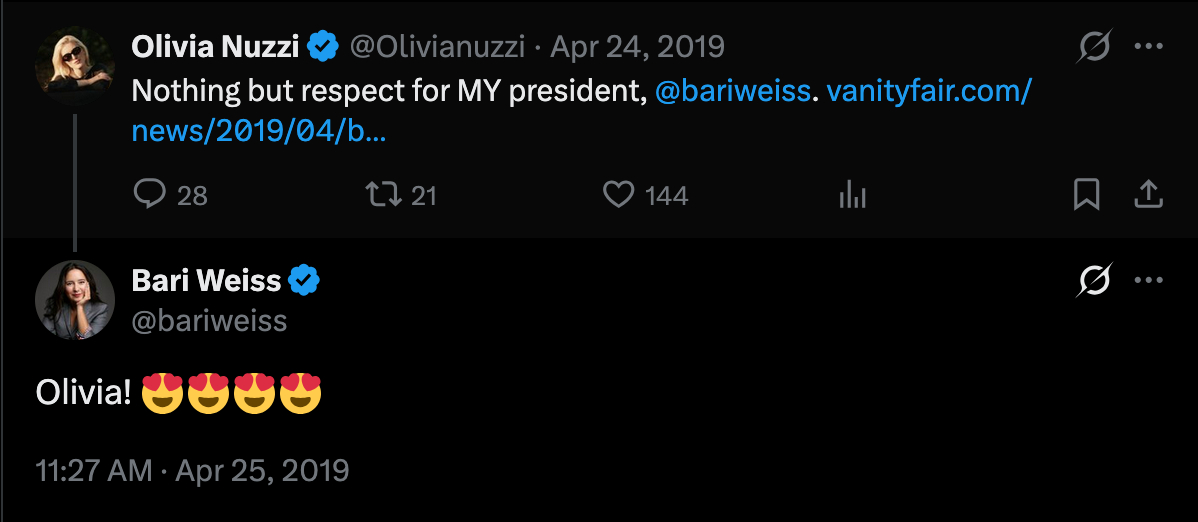Click the 11:27 AM · Apr 25, 2019 timestamp
Image resolution: width=1198 pixels, height=522 pixels.
[x=192, y=470]
